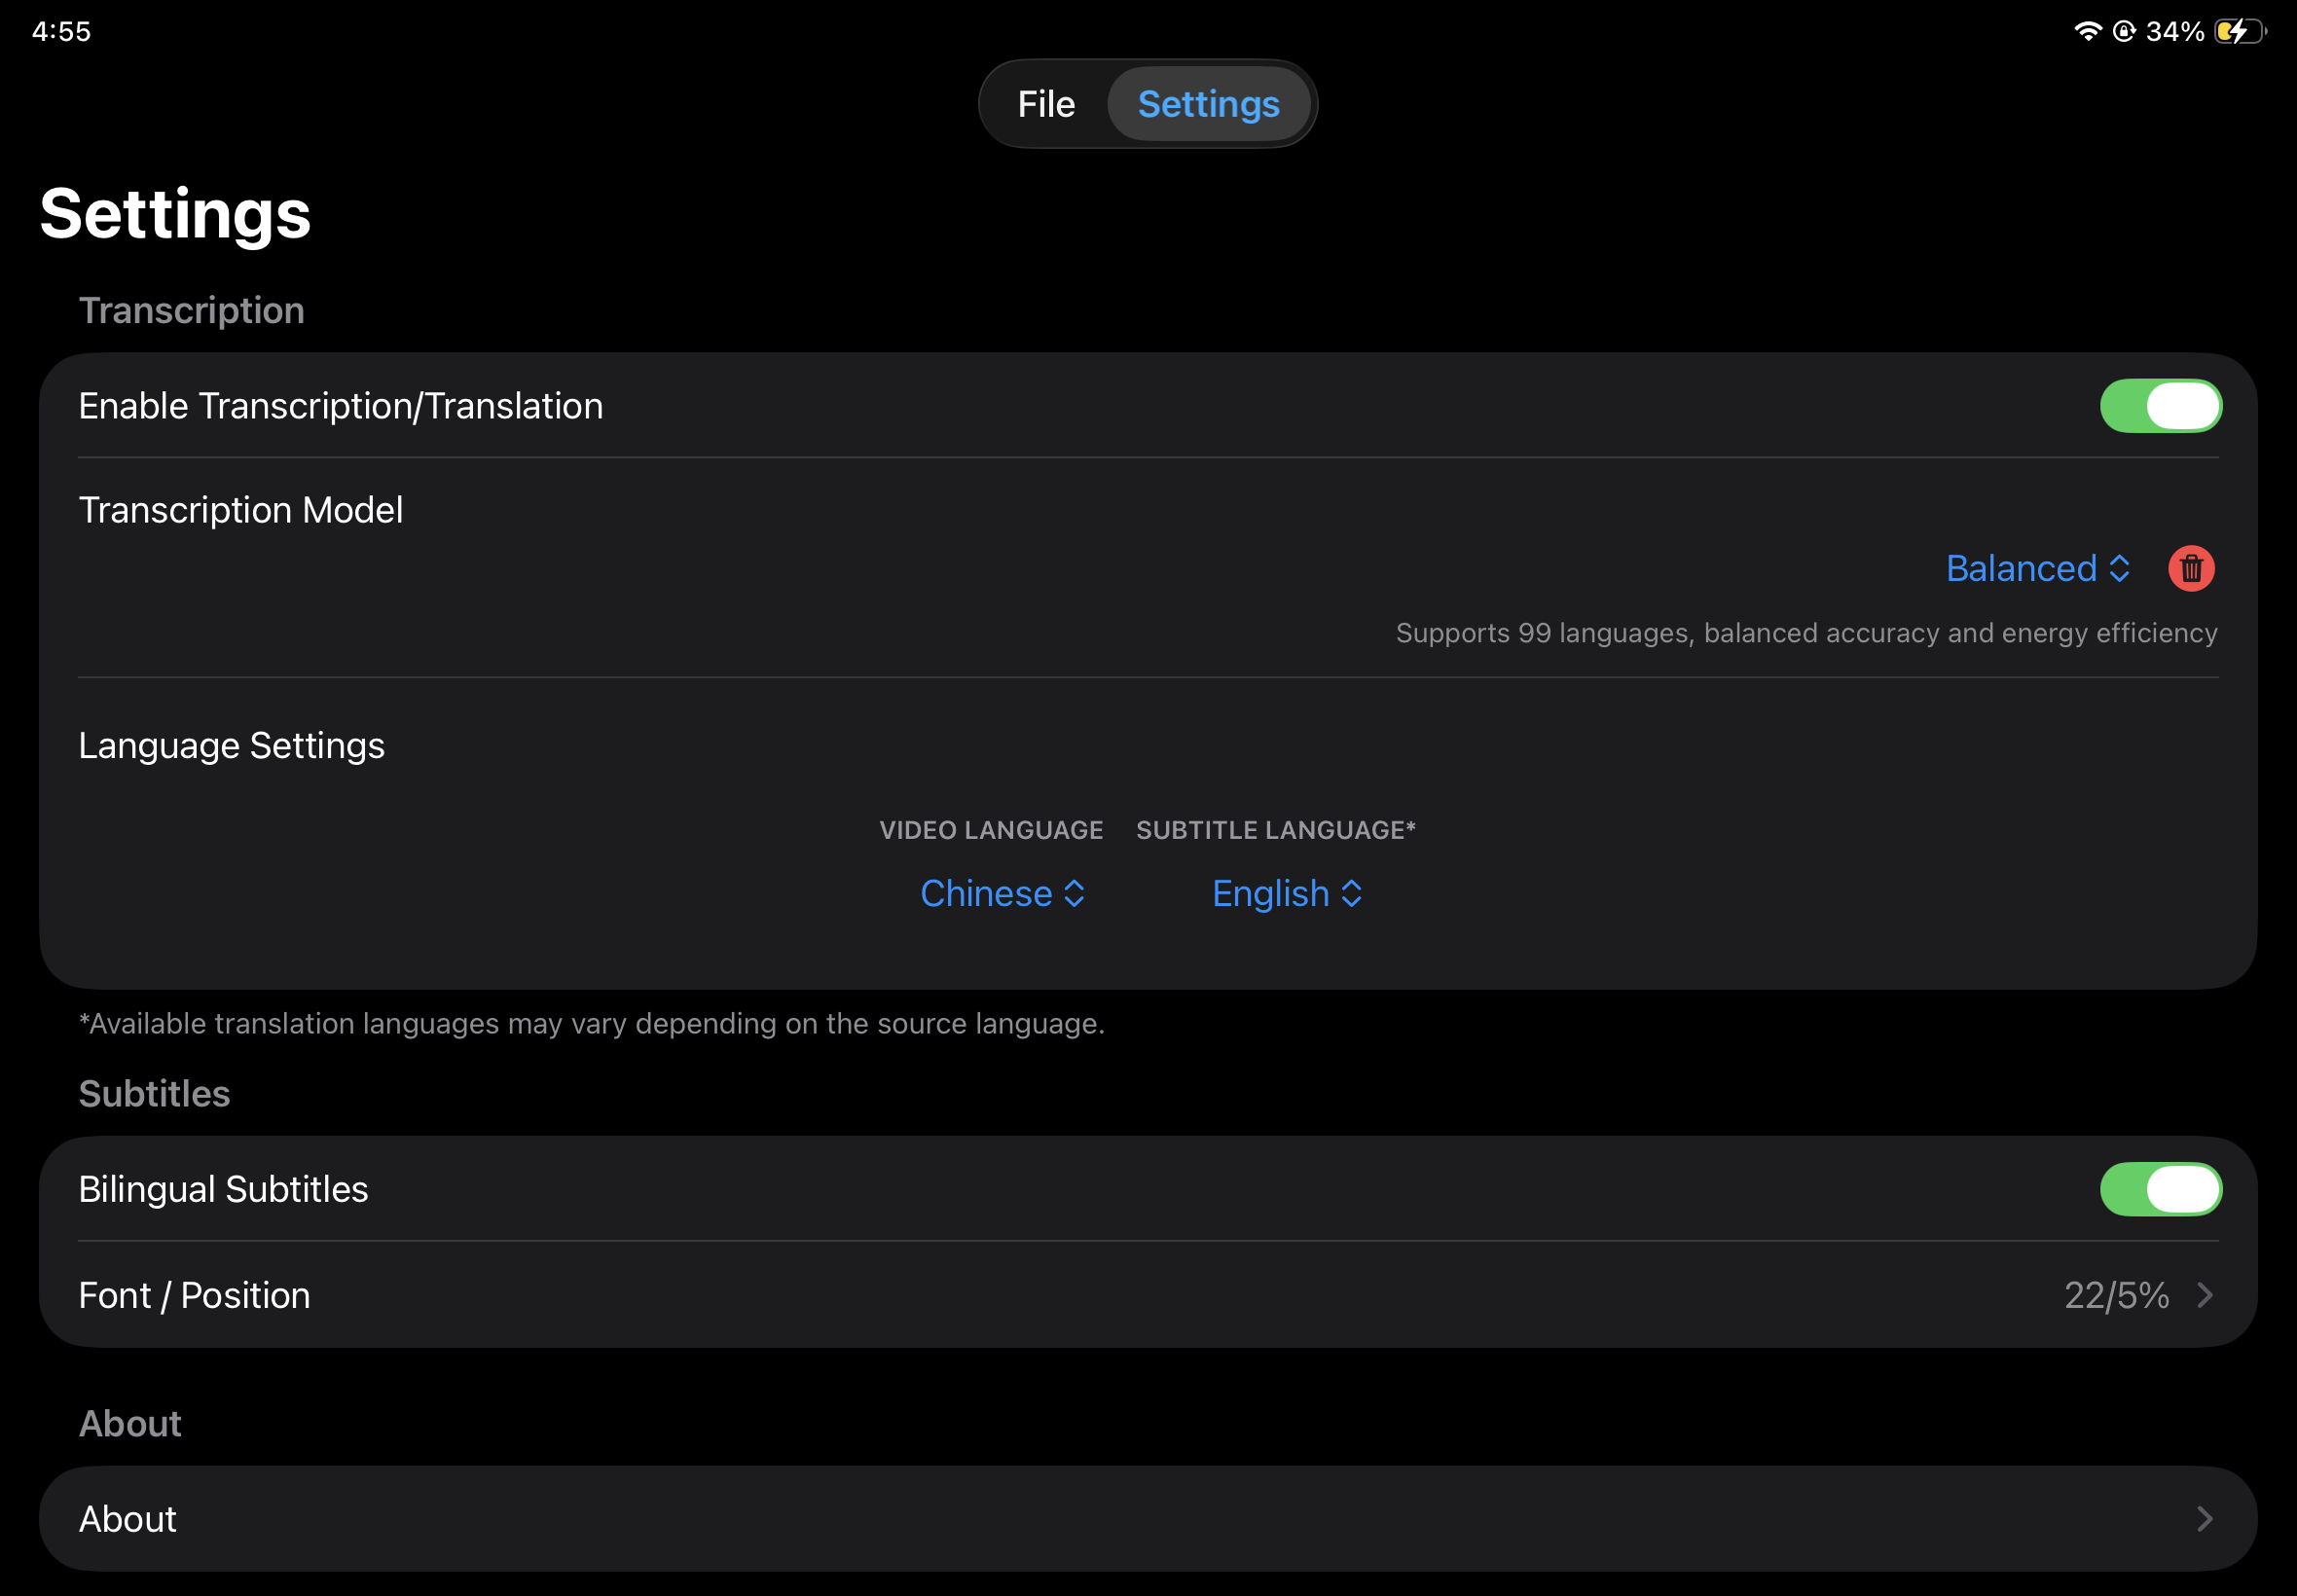Click the Subtitles section header
This screenshot has width=2297, height=1596.
pyautogui.click(x=155, y=1093)
